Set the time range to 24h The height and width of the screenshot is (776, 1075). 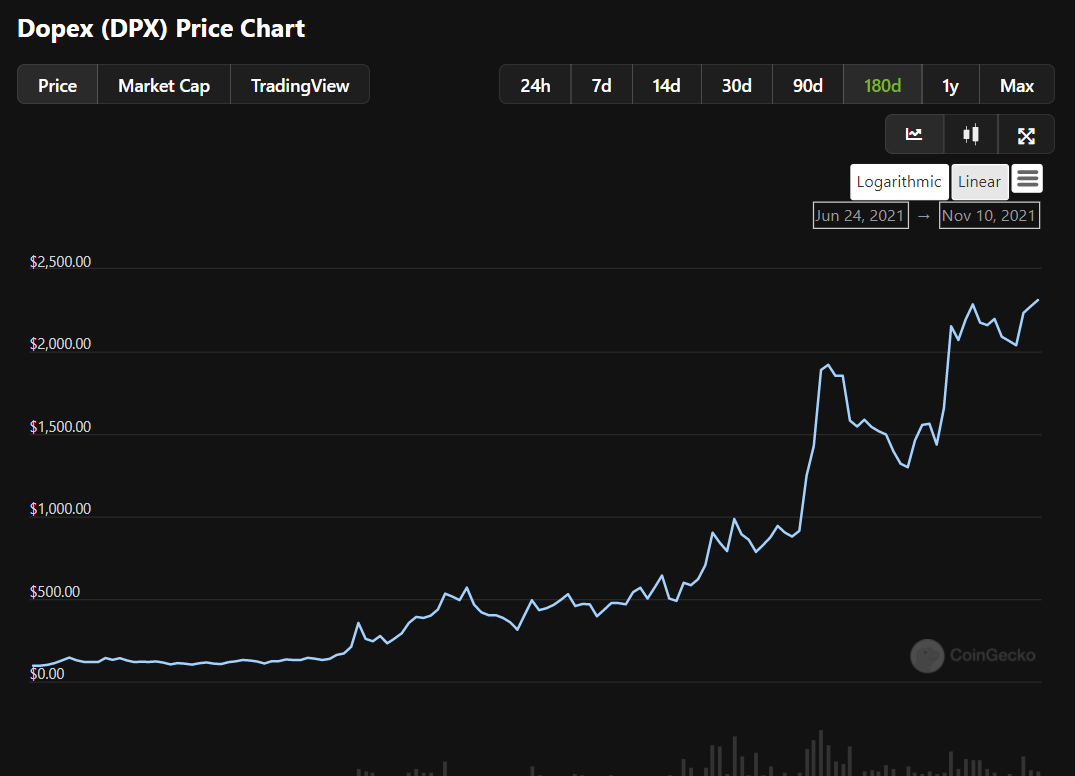[535, 85]
